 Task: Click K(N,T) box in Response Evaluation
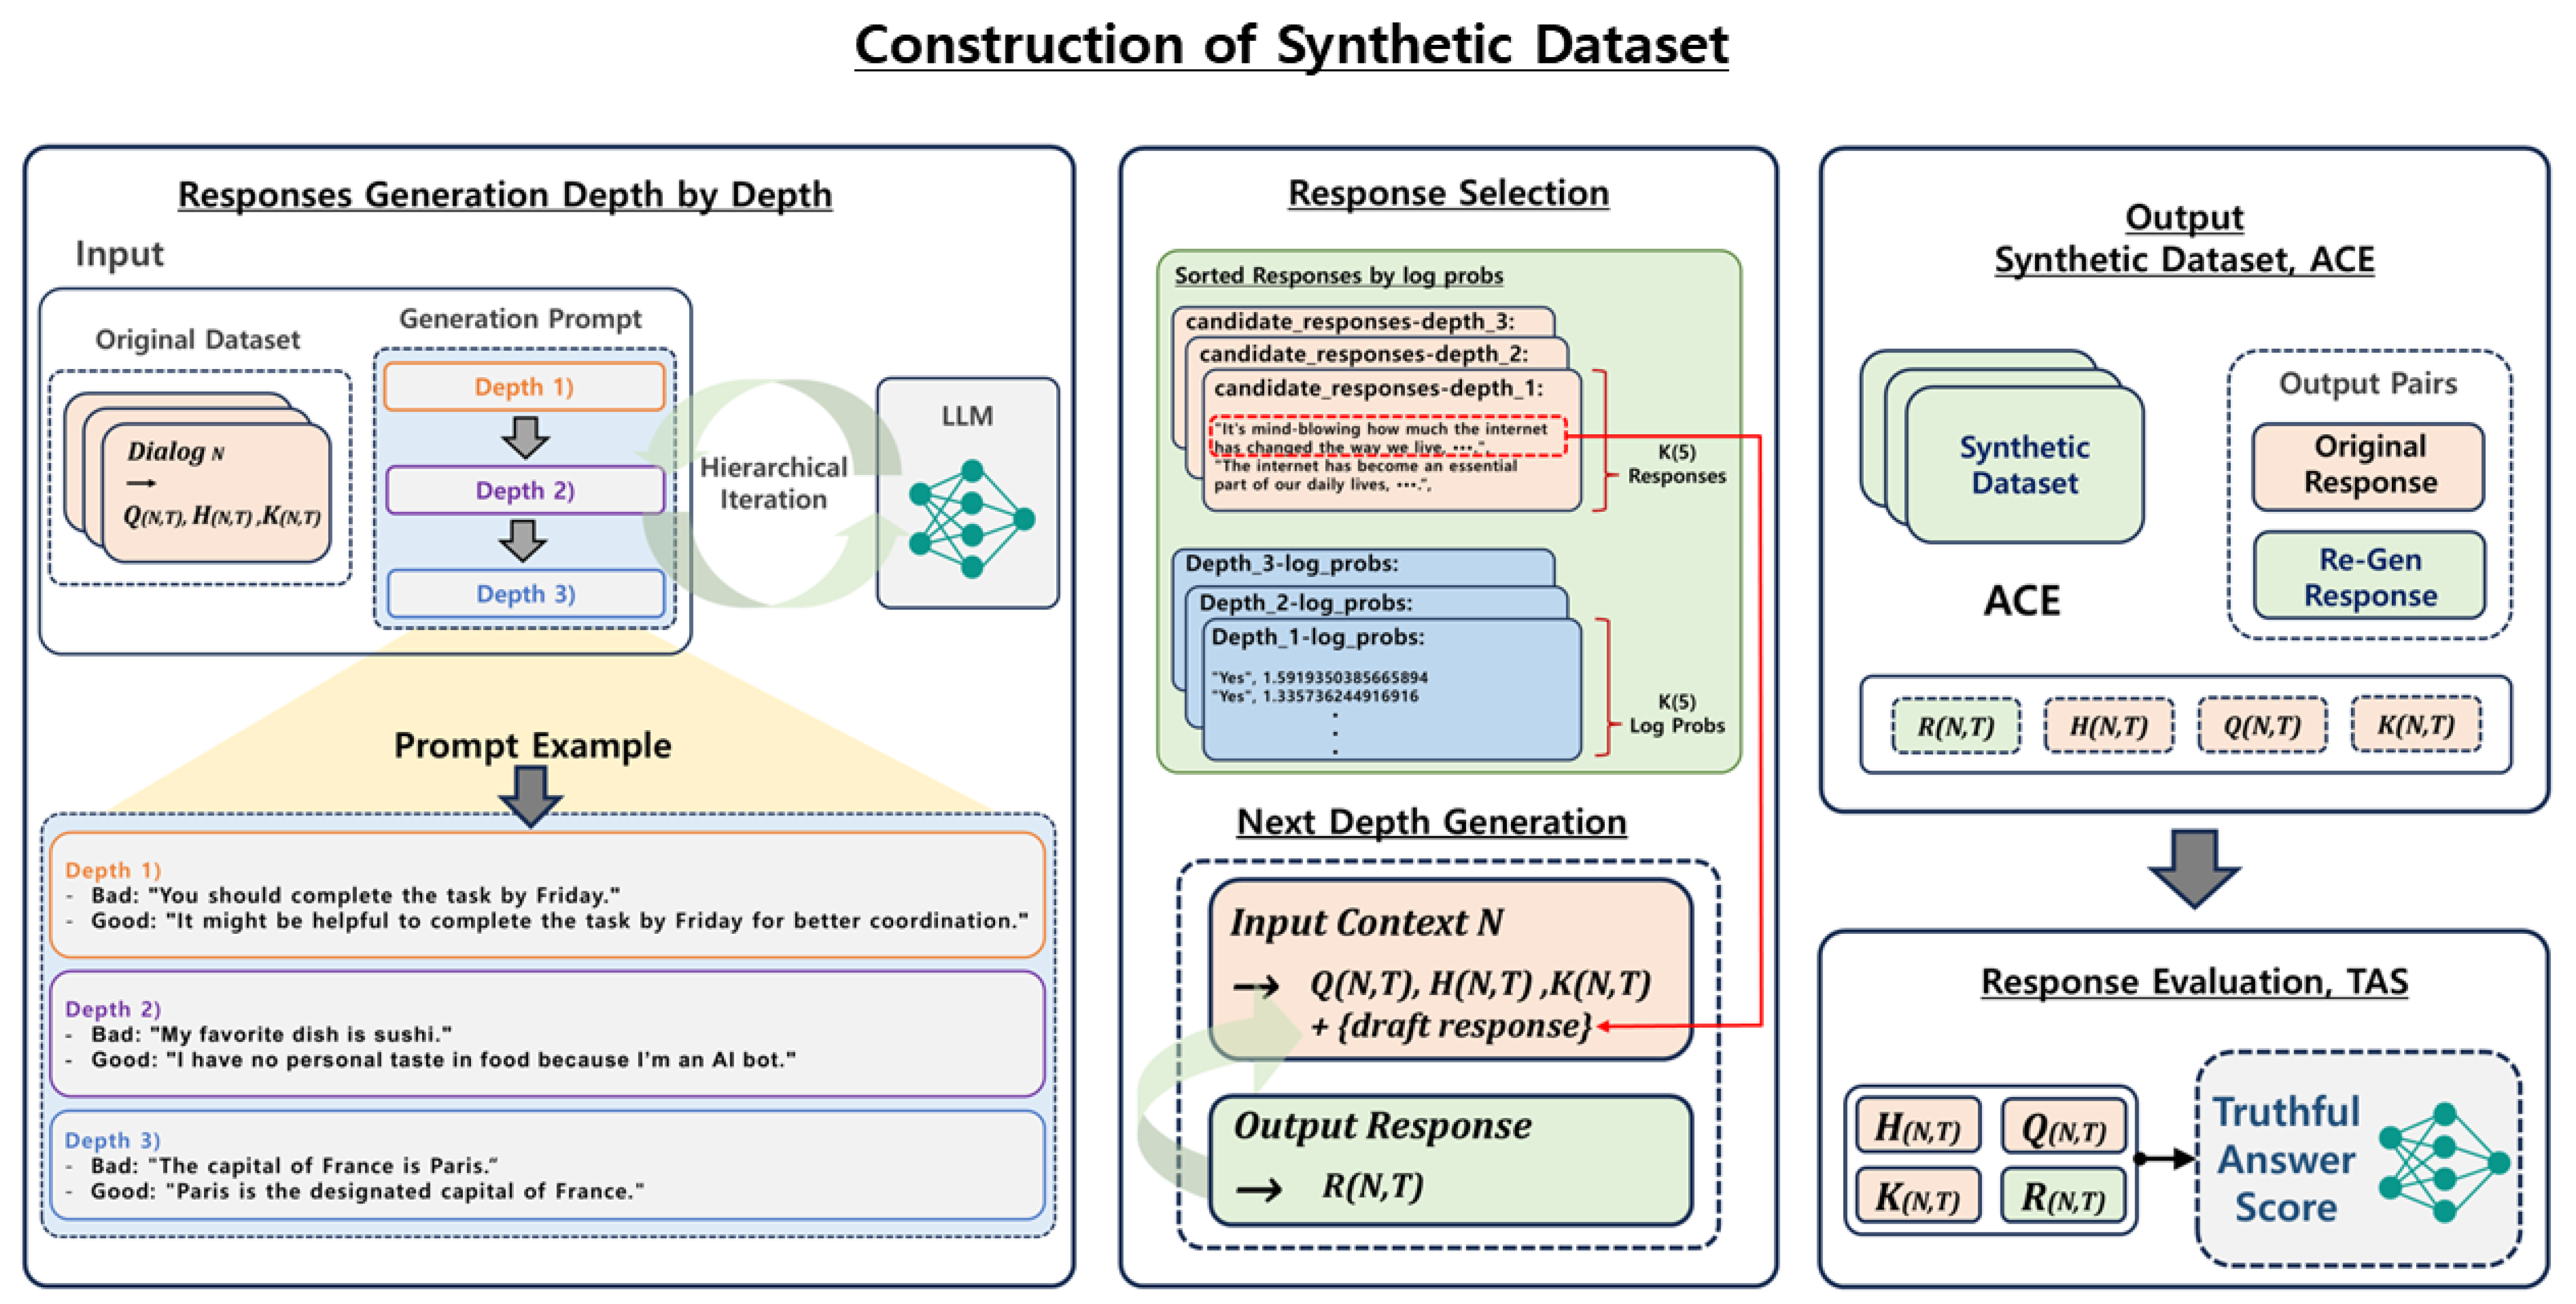point(1917,1195)
